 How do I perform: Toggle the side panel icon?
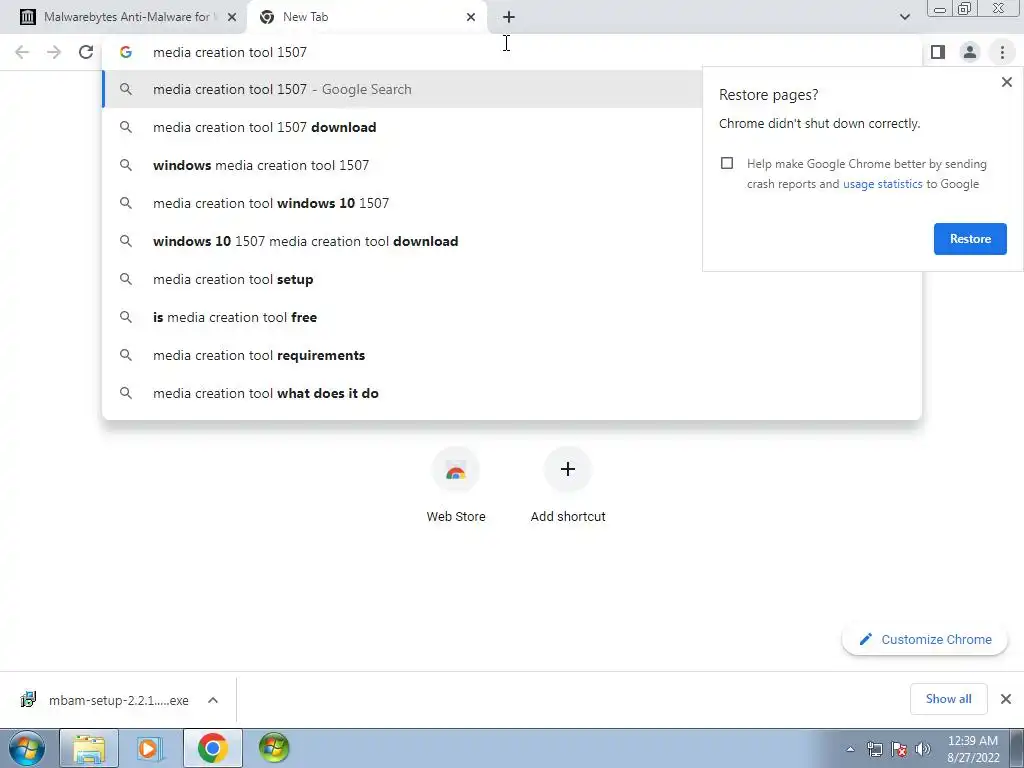tap(938, 52)
